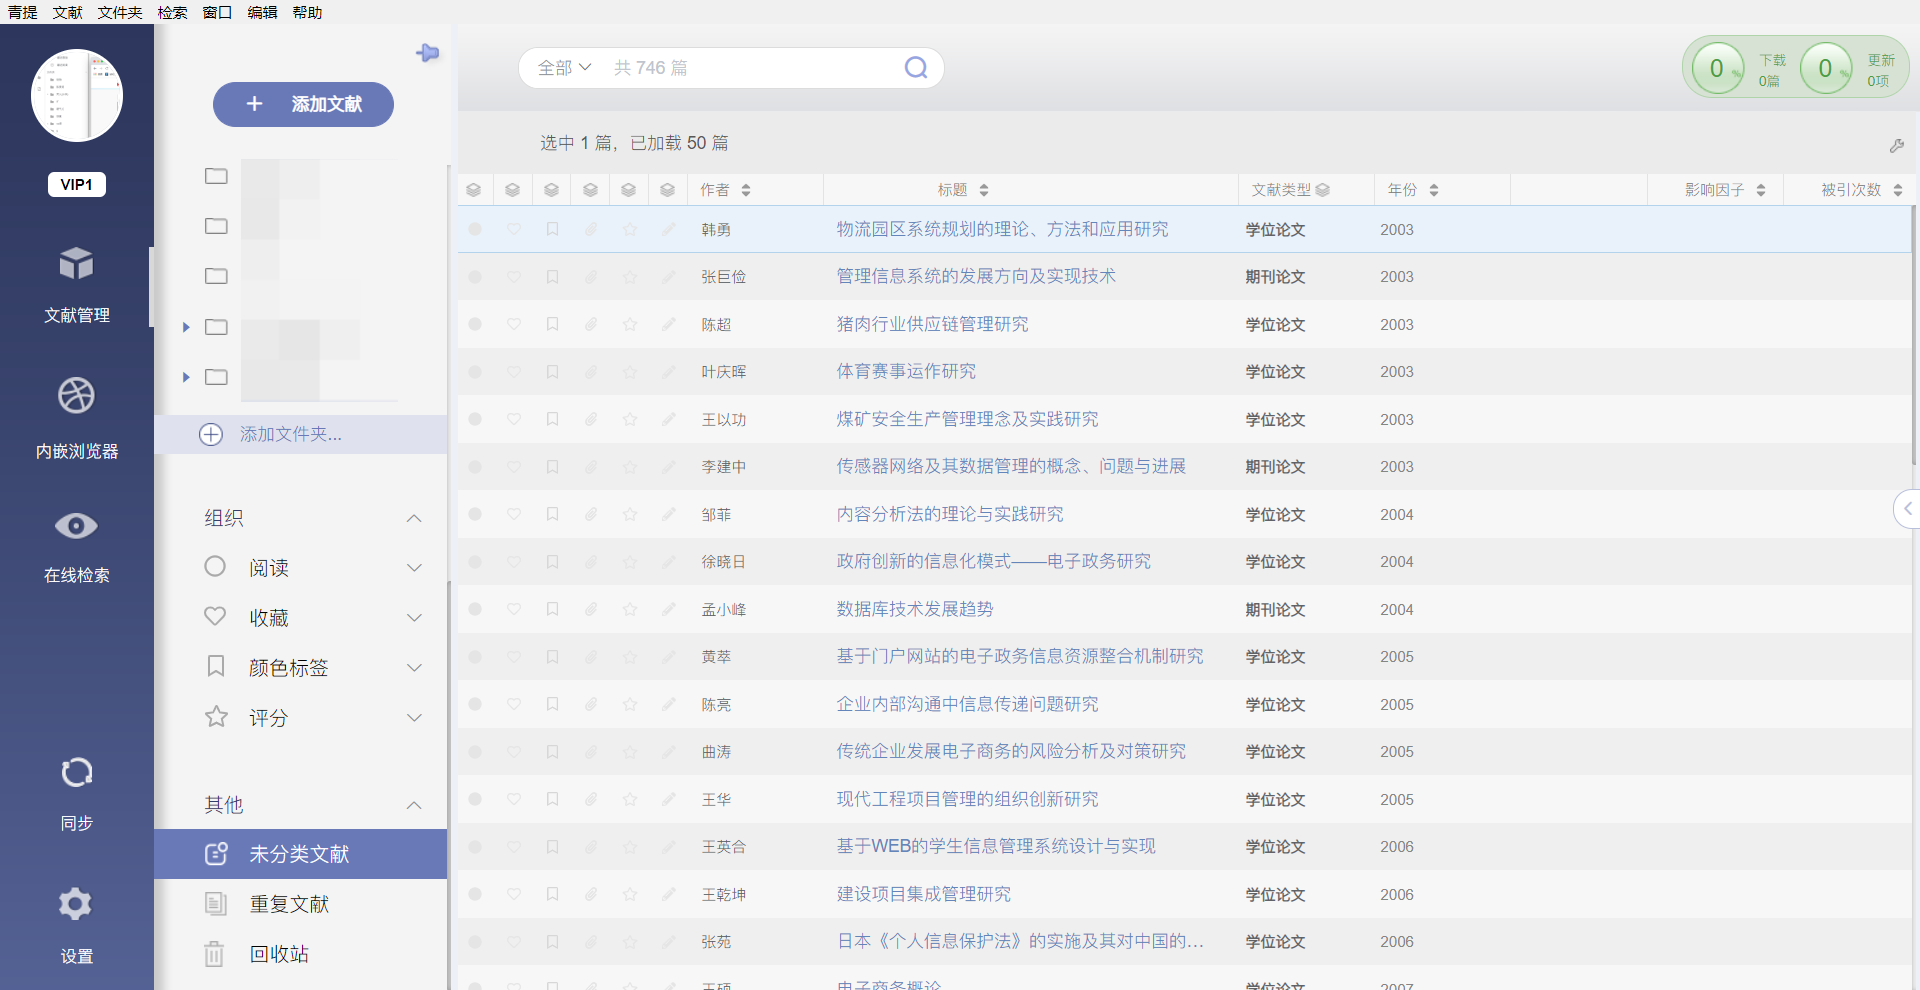Expand the fifth folder tree arrow
Image resolution: width=1920 pixels, height=990 pixels.
click(x=186, y=377)
